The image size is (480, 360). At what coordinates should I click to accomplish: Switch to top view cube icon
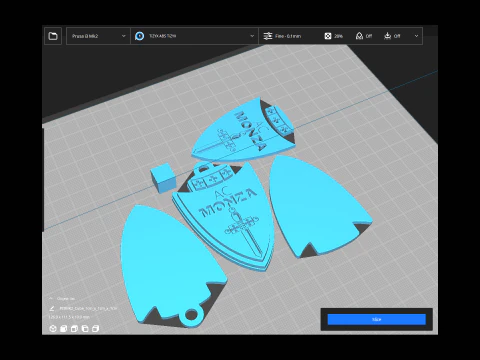coord(74,329)
